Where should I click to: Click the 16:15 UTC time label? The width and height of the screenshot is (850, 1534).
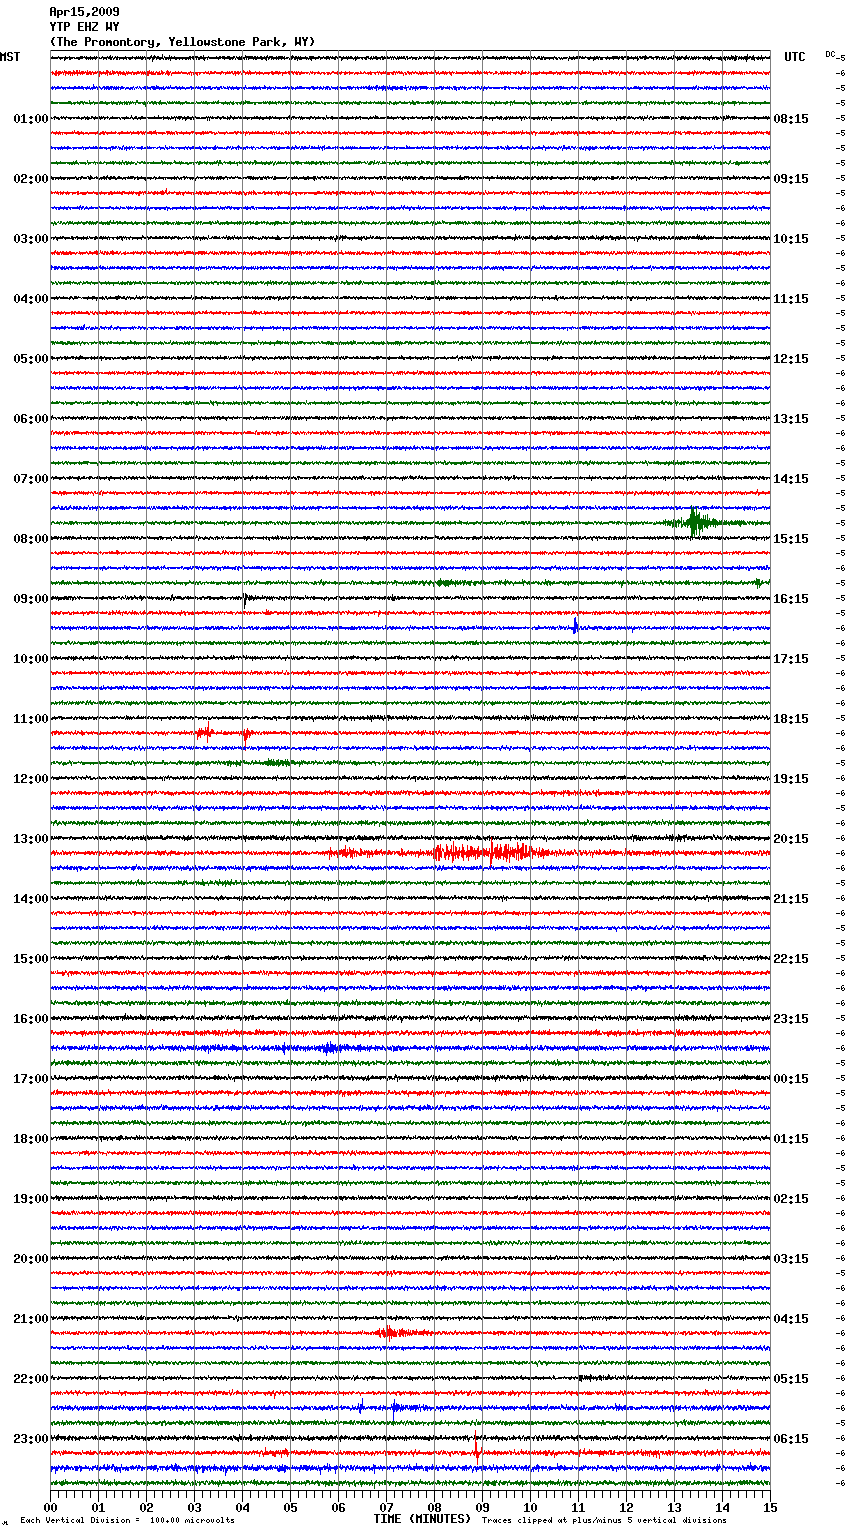(x=791, y=599)
